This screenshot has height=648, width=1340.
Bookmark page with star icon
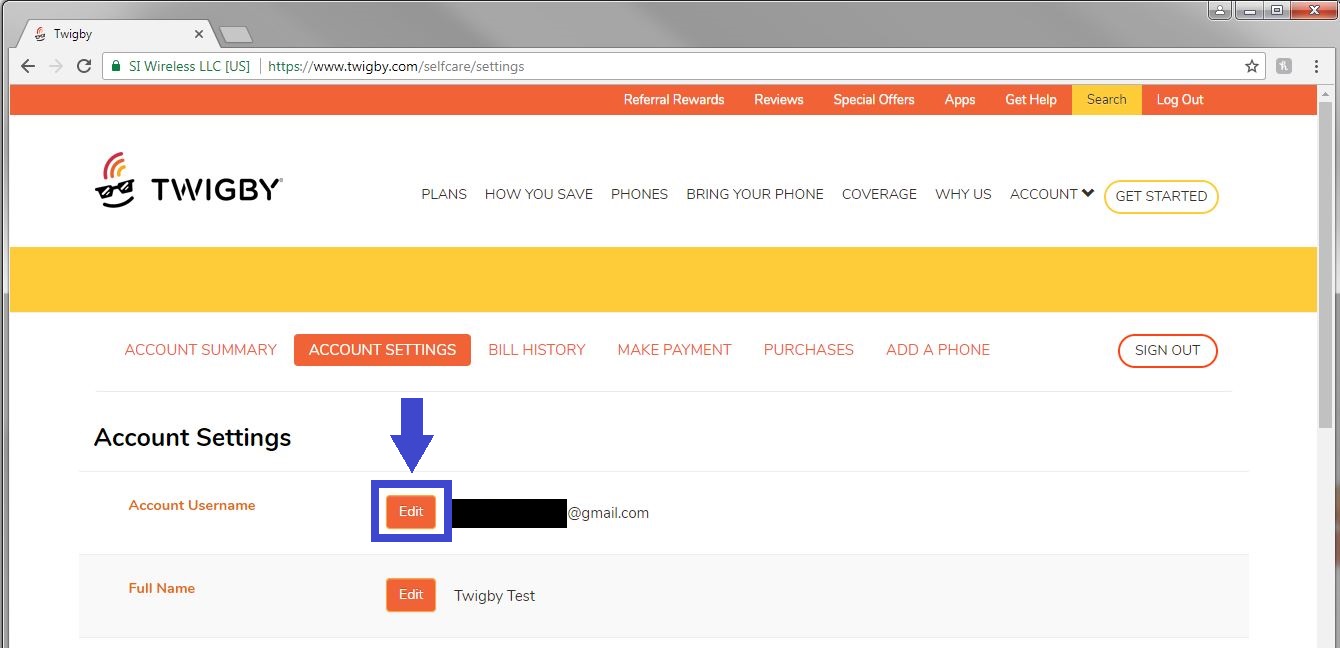pos(1251,67)
